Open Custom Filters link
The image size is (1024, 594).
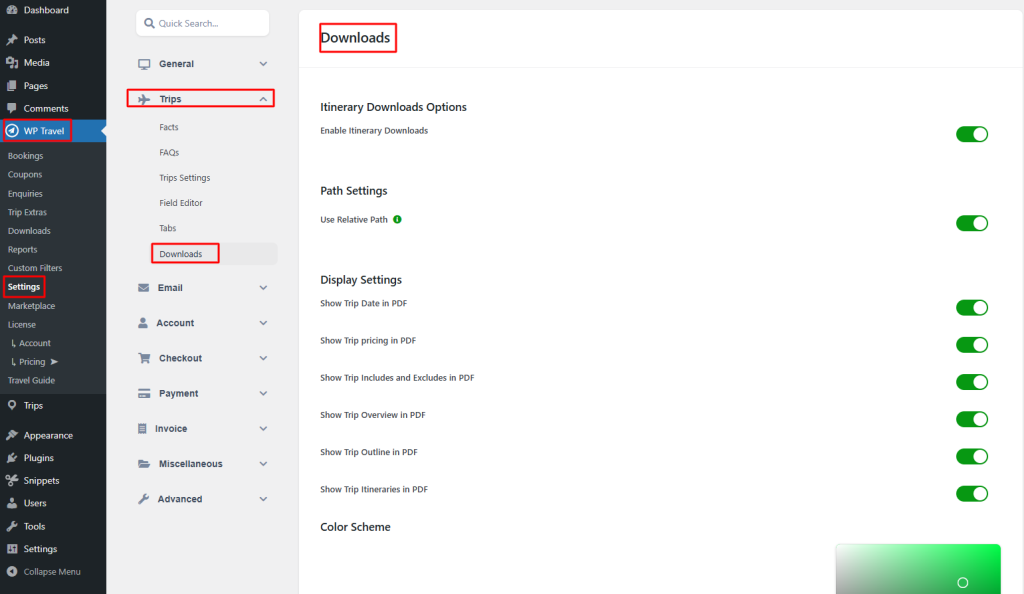[35, 268]
